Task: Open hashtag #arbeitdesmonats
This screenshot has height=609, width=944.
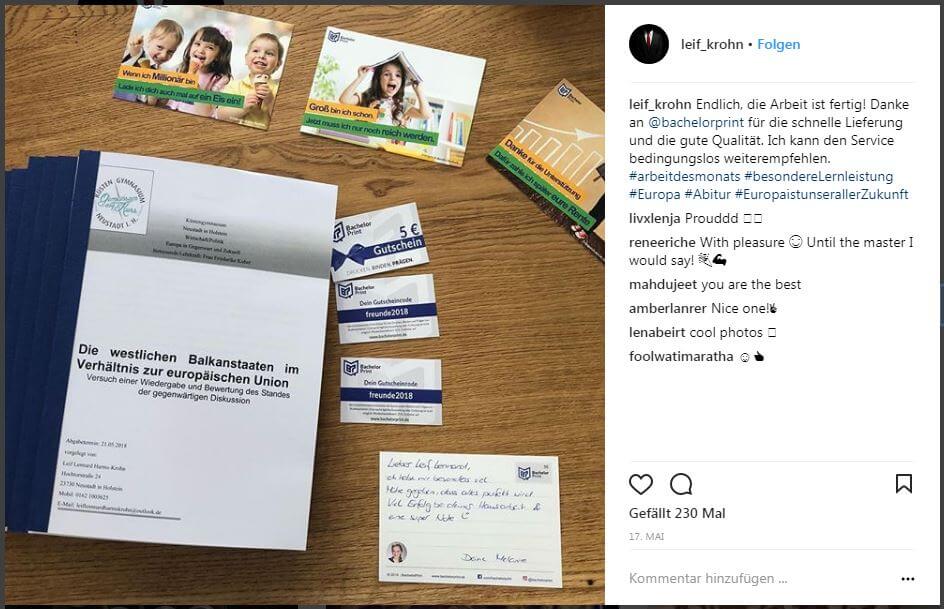Action: point(685,176)
